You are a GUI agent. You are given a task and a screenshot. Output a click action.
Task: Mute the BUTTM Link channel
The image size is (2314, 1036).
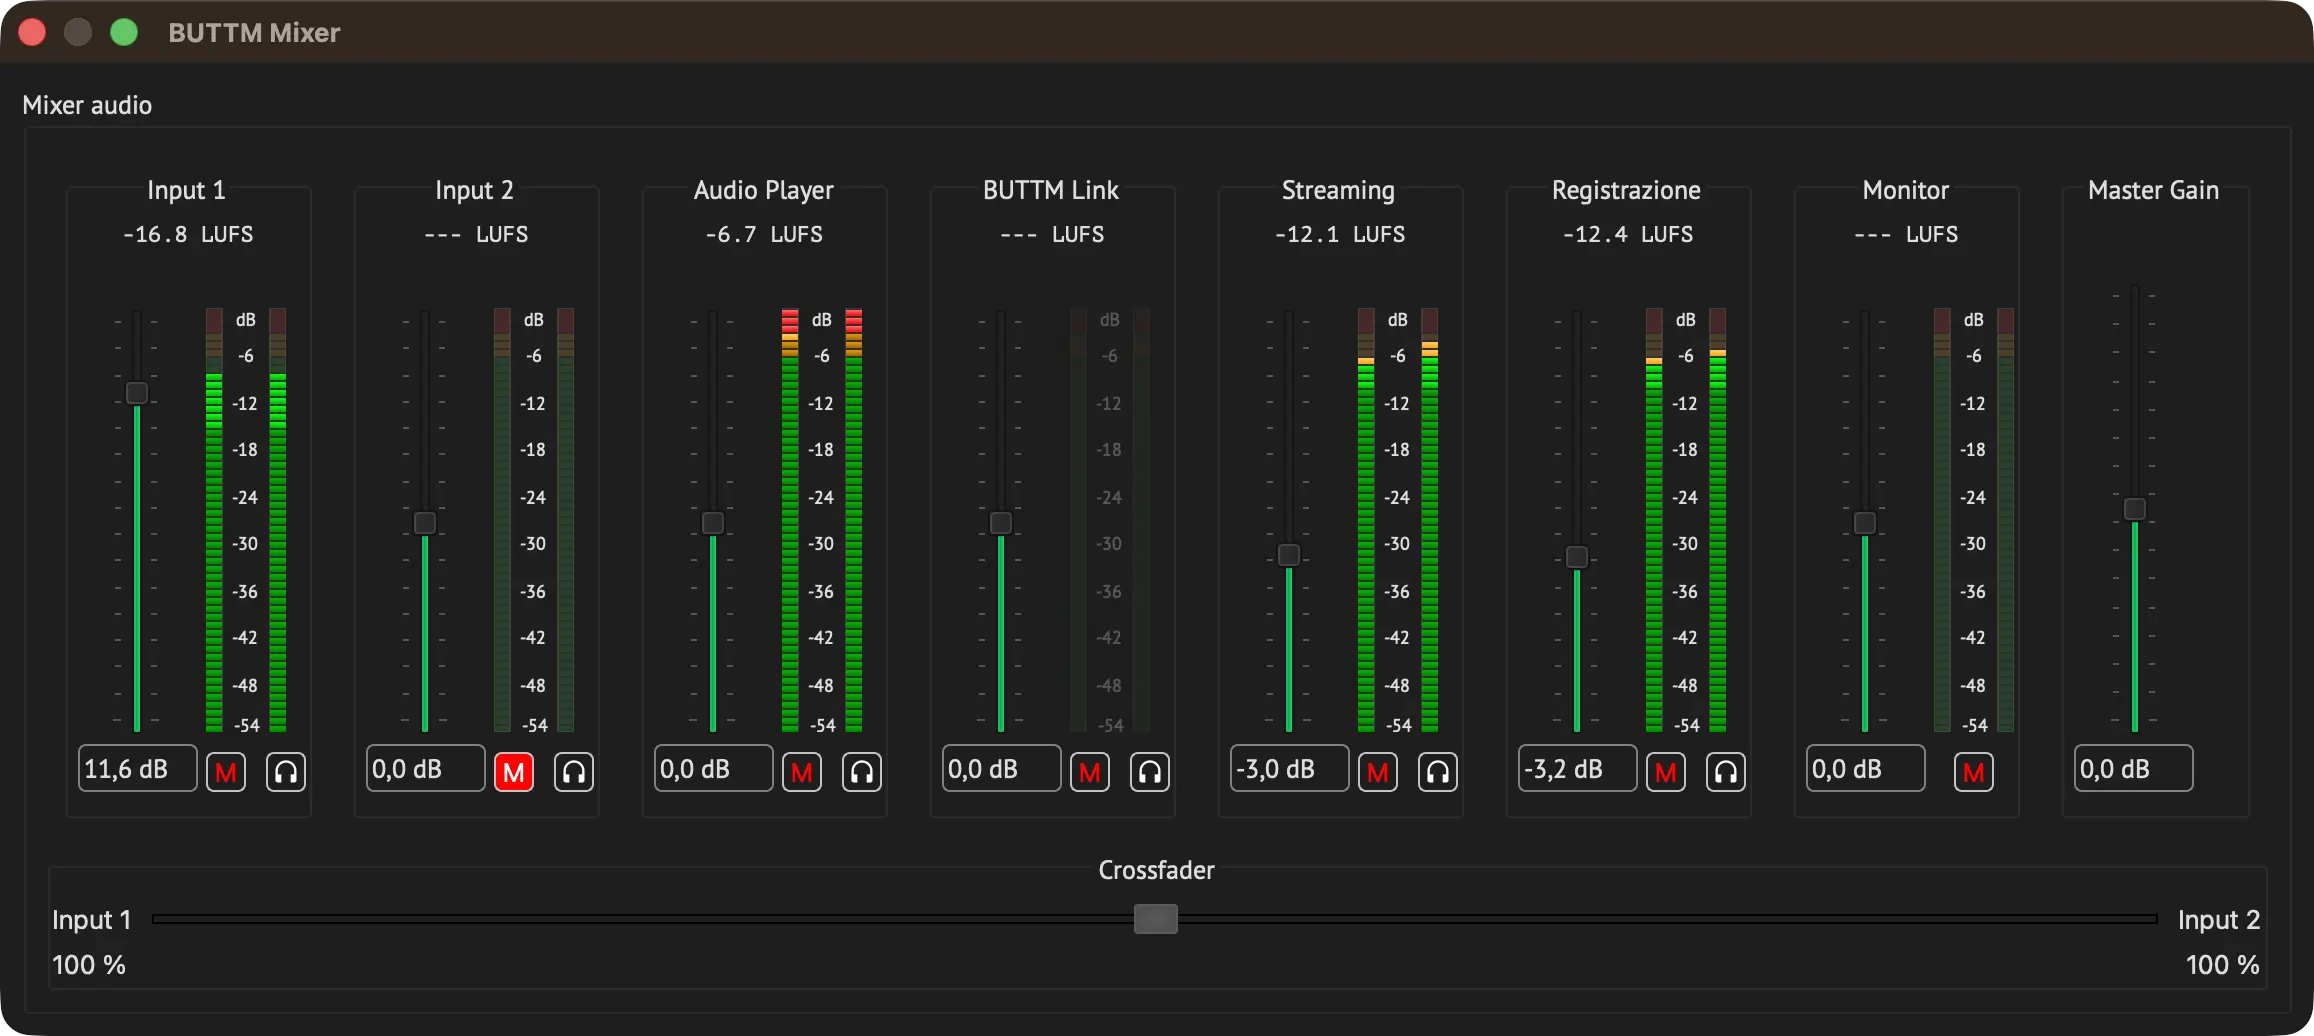1090,772
